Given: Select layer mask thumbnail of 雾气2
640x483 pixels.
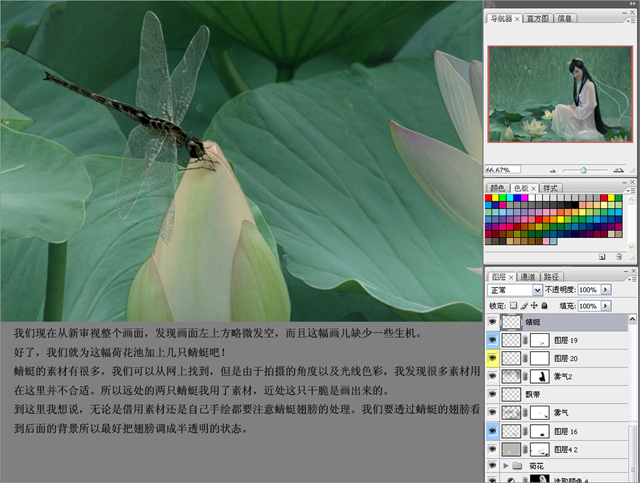Looking at the screenshot, I should point(540,376).
